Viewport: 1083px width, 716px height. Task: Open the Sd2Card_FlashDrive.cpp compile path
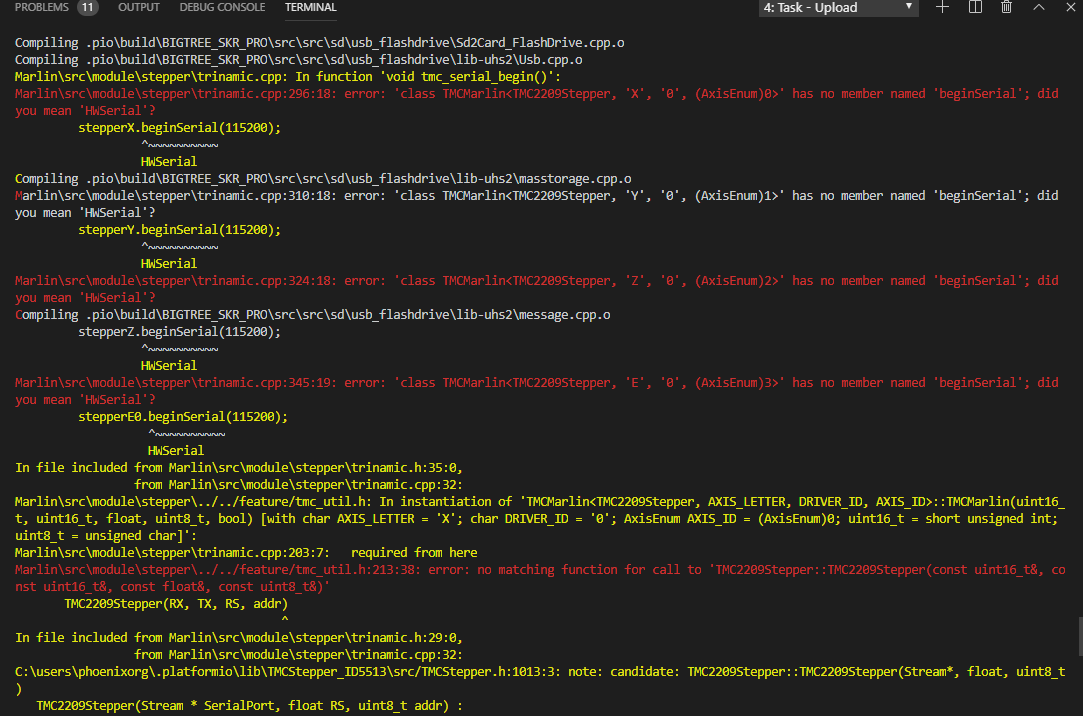300,42
